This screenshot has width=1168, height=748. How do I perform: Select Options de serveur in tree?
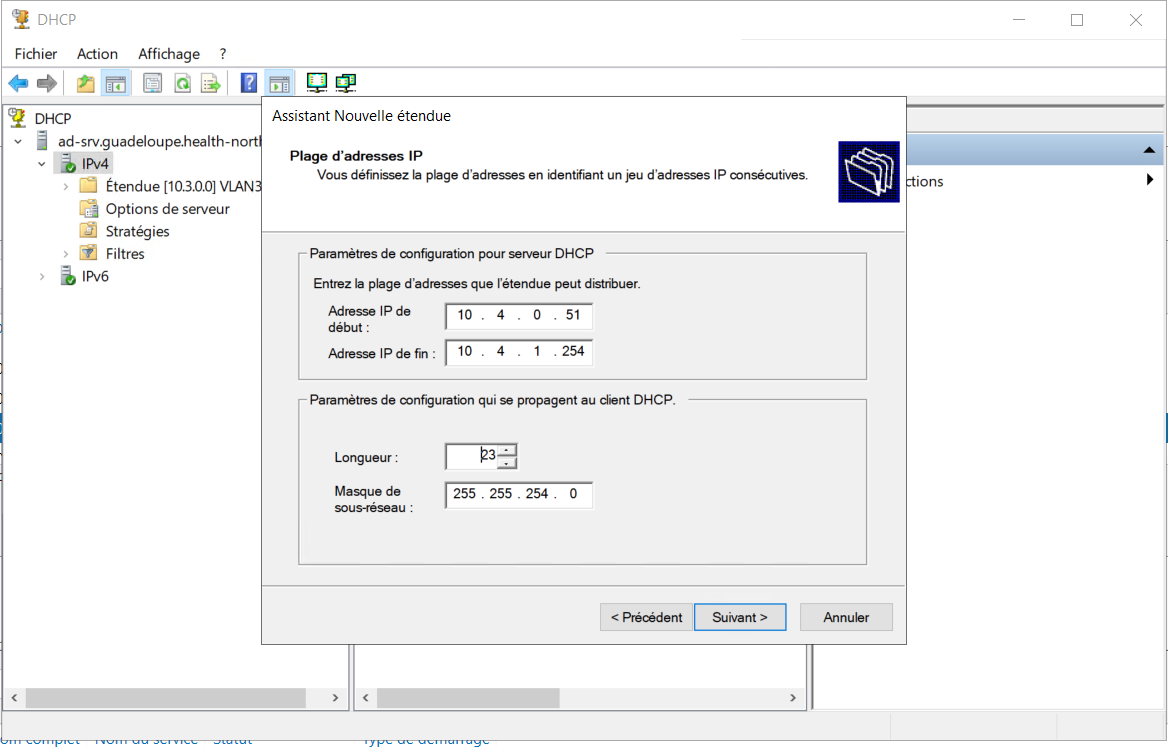(x=167, y=209)
